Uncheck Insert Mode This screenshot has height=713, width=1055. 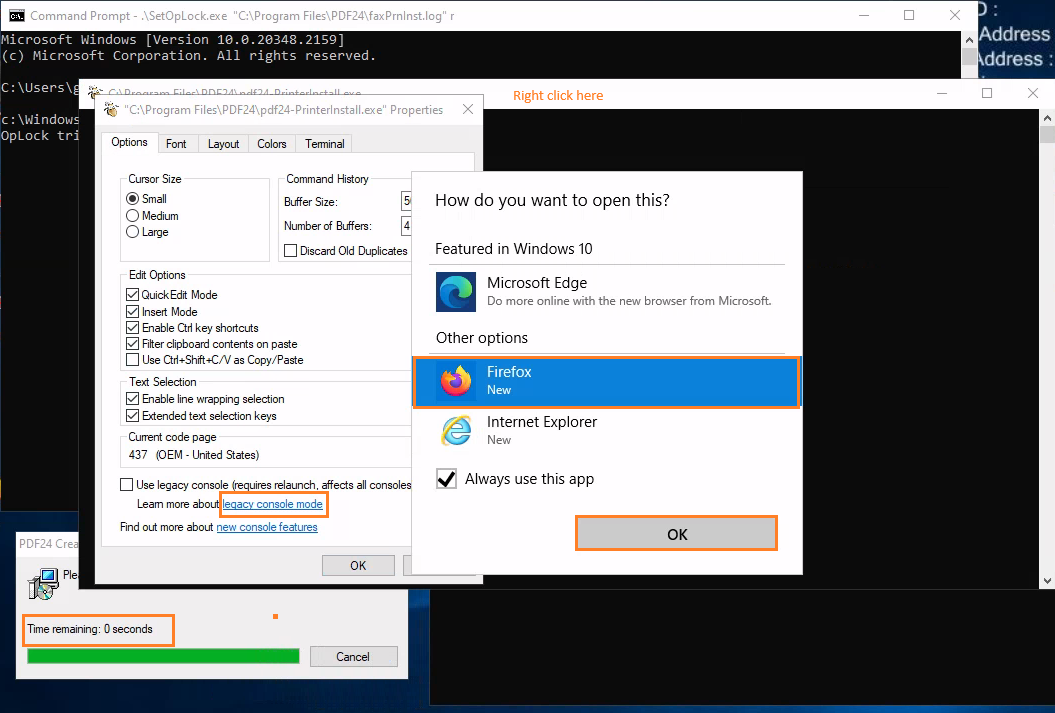(x=133, y=311)
